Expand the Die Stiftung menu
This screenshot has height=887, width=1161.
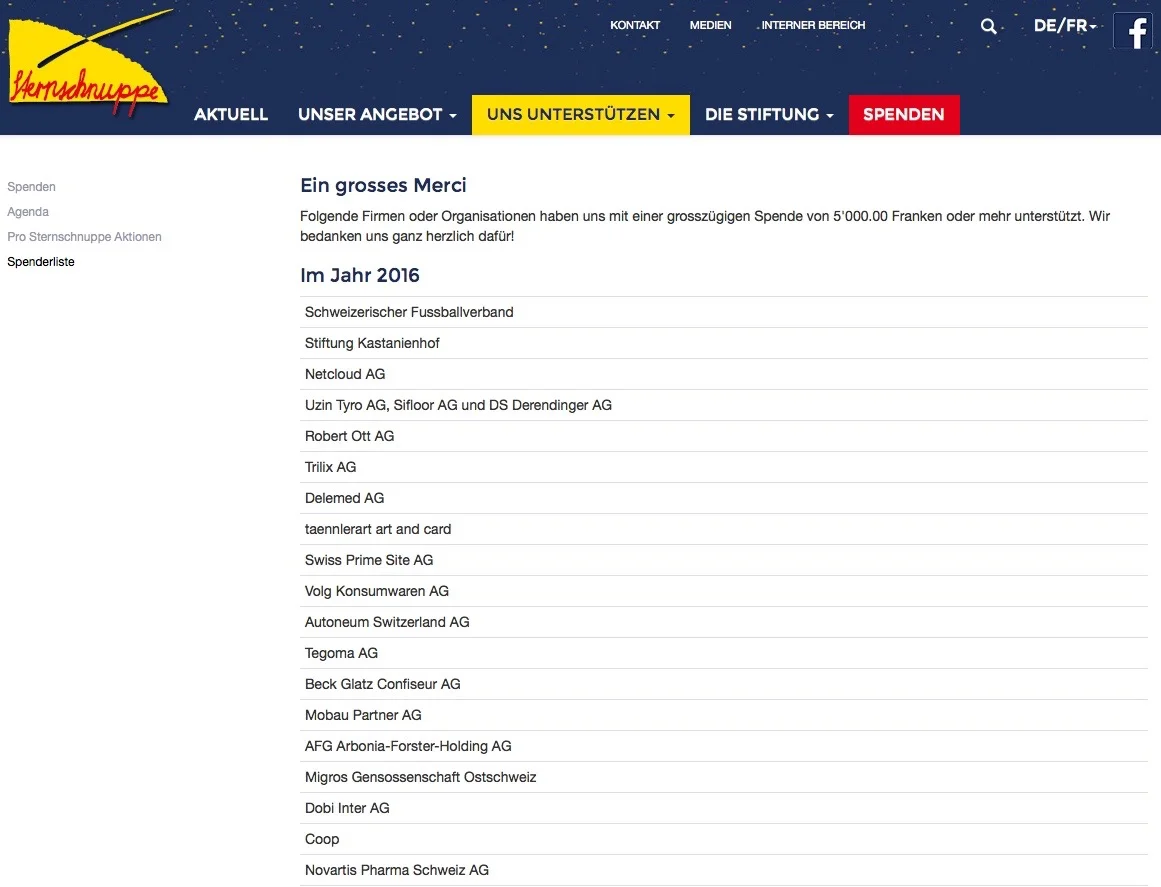769,115
